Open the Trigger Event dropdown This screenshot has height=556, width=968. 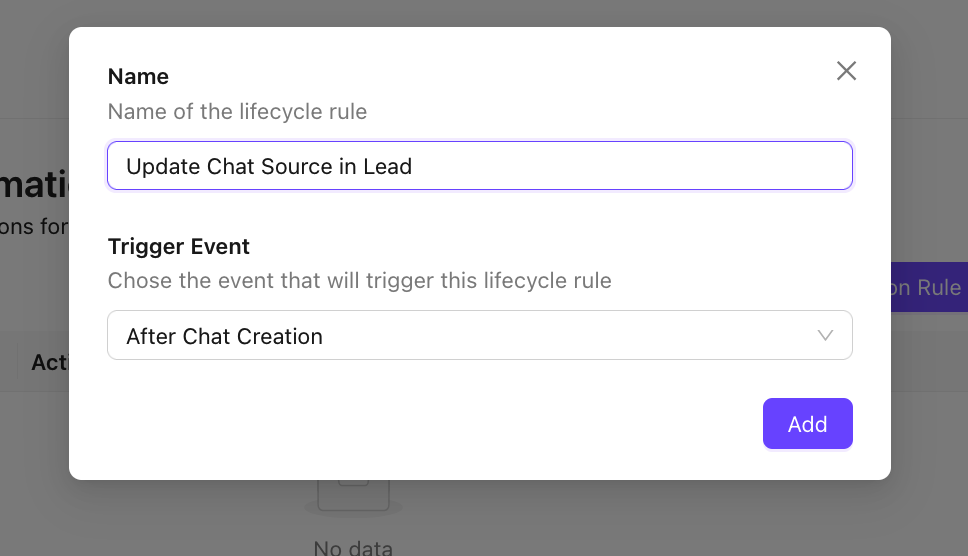click(479, 336)
